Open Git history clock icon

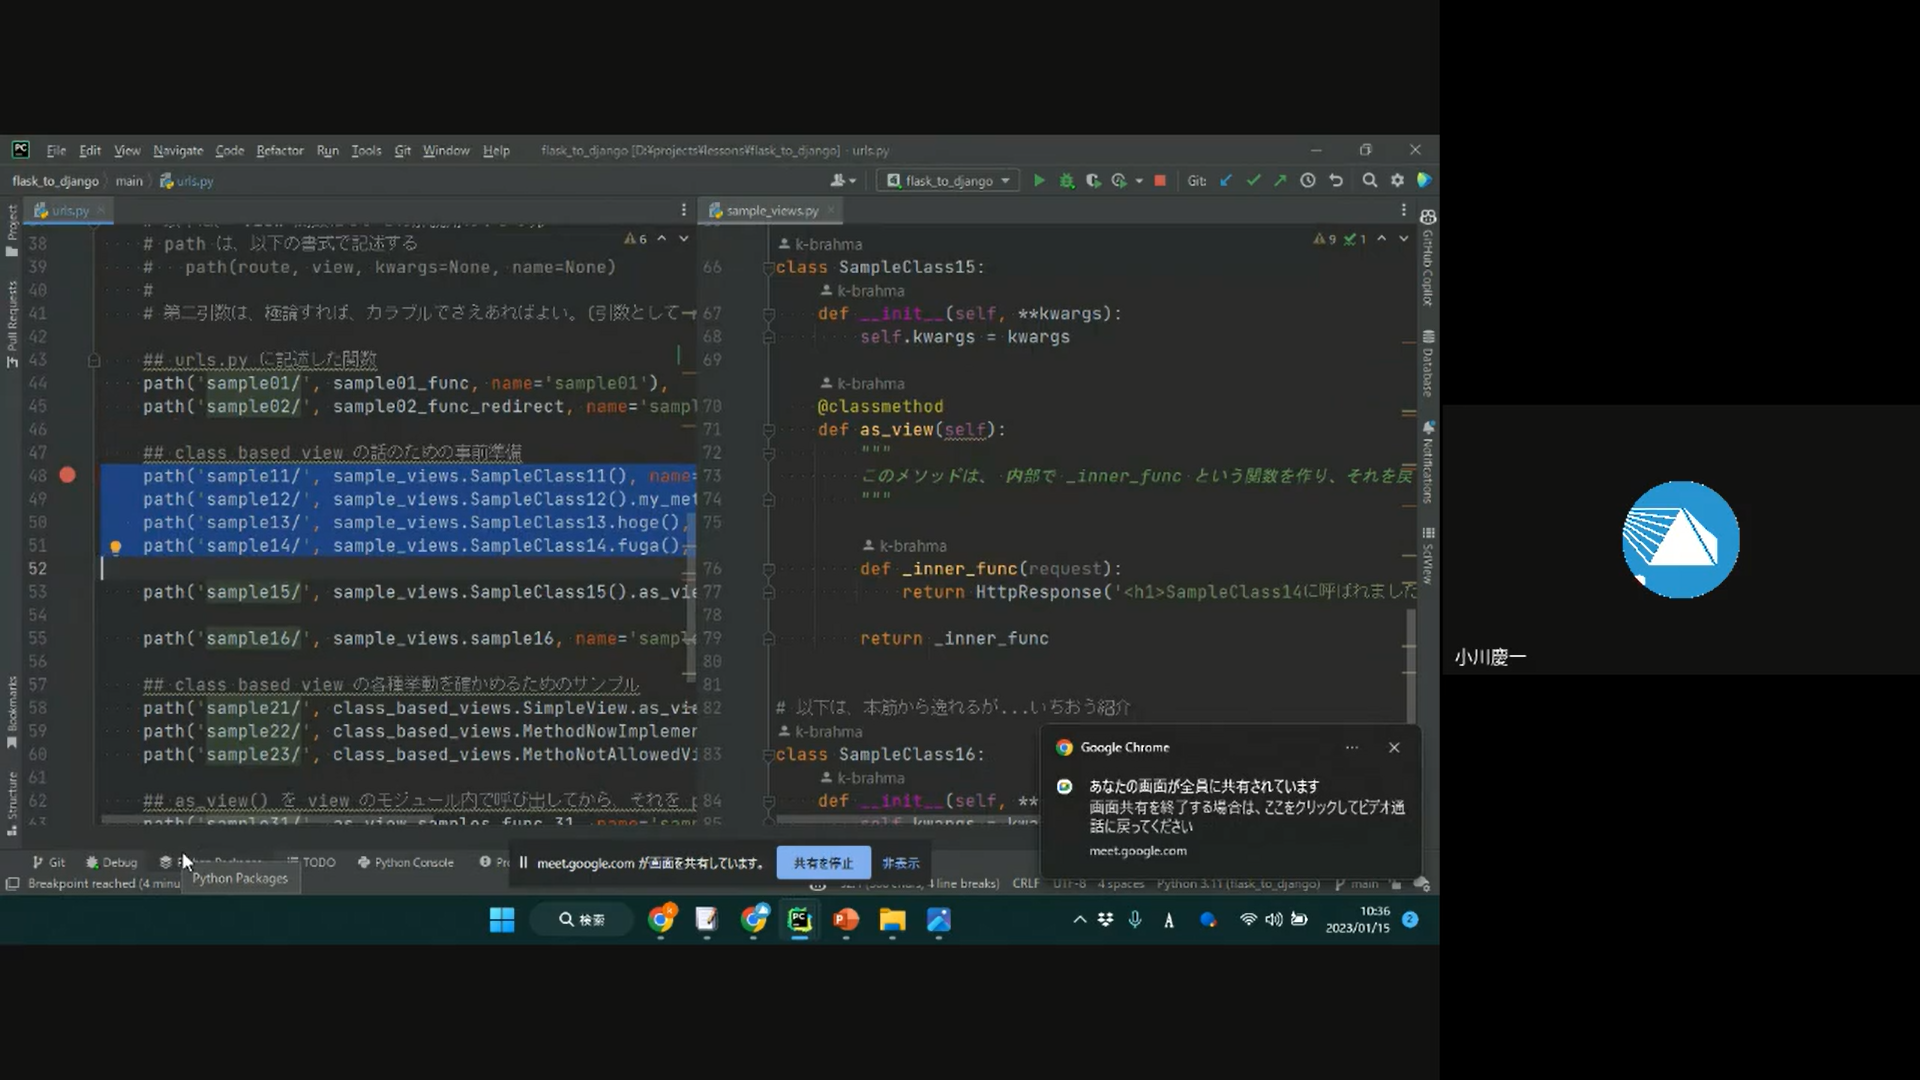1307,181
